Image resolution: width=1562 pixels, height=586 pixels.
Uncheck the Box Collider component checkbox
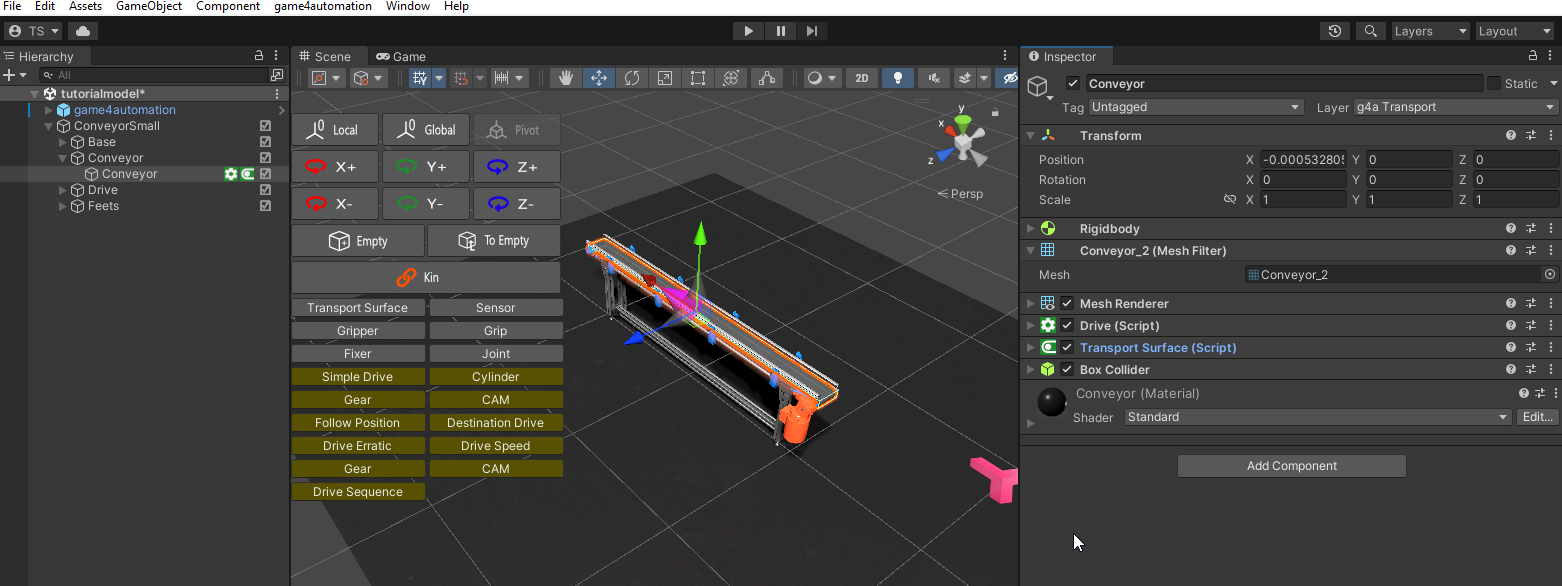1067,370
